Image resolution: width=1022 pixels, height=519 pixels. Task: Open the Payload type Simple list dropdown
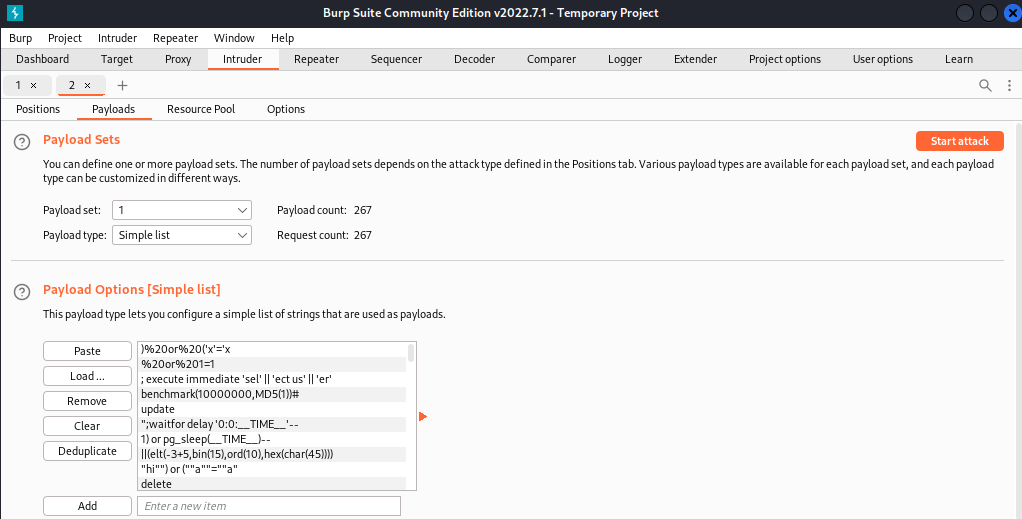[x=182, y=235]
